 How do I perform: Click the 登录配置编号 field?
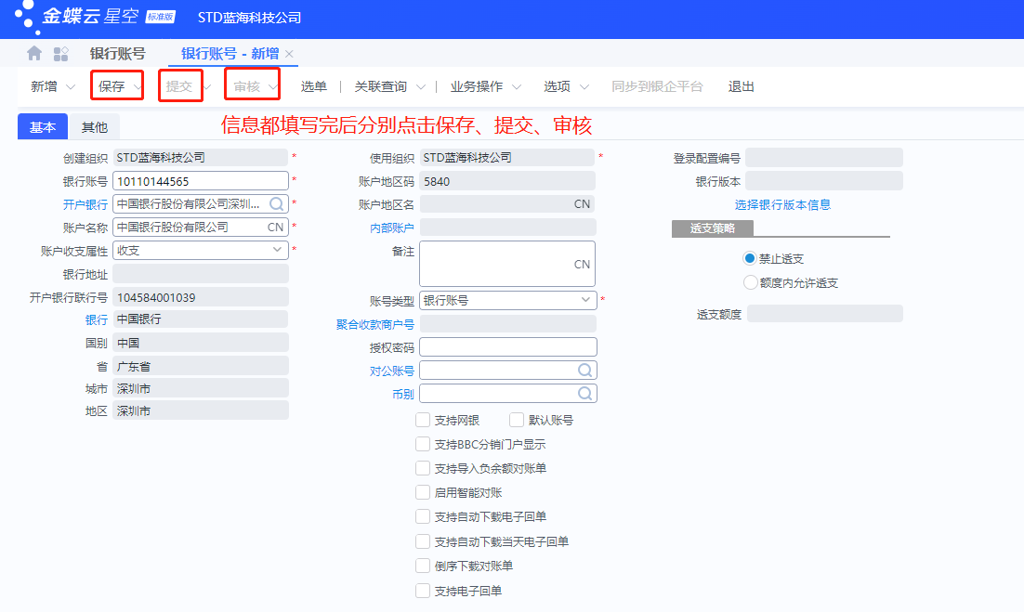click(x=824, y=157)
